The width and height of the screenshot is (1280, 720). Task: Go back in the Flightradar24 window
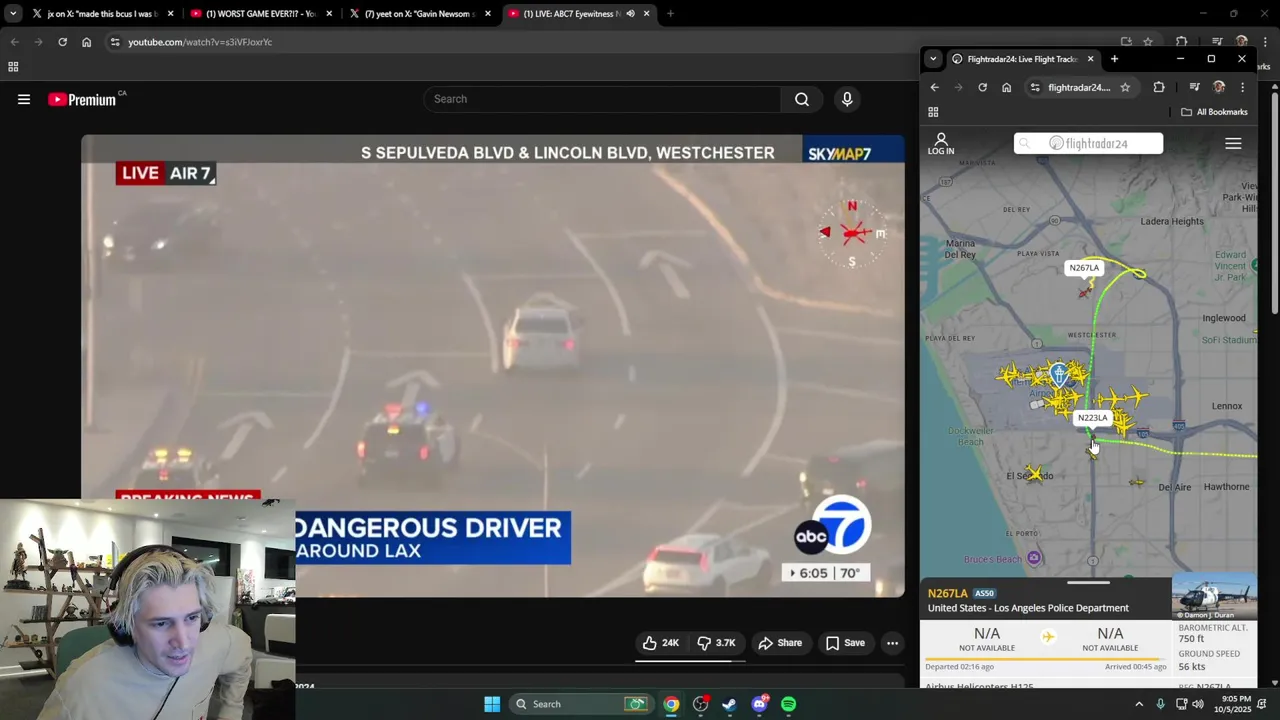point(935,87)
